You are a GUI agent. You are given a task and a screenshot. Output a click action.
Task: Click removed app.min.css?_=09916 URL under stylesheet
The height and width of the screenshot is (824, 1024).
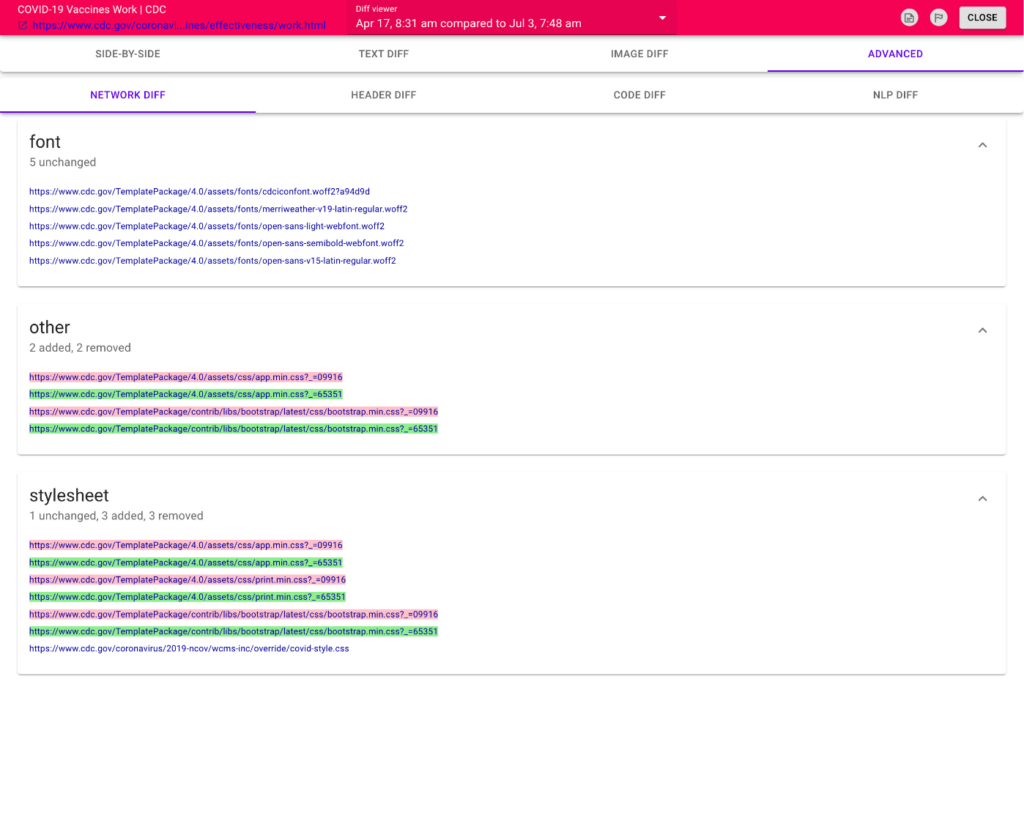coord(185,545)
